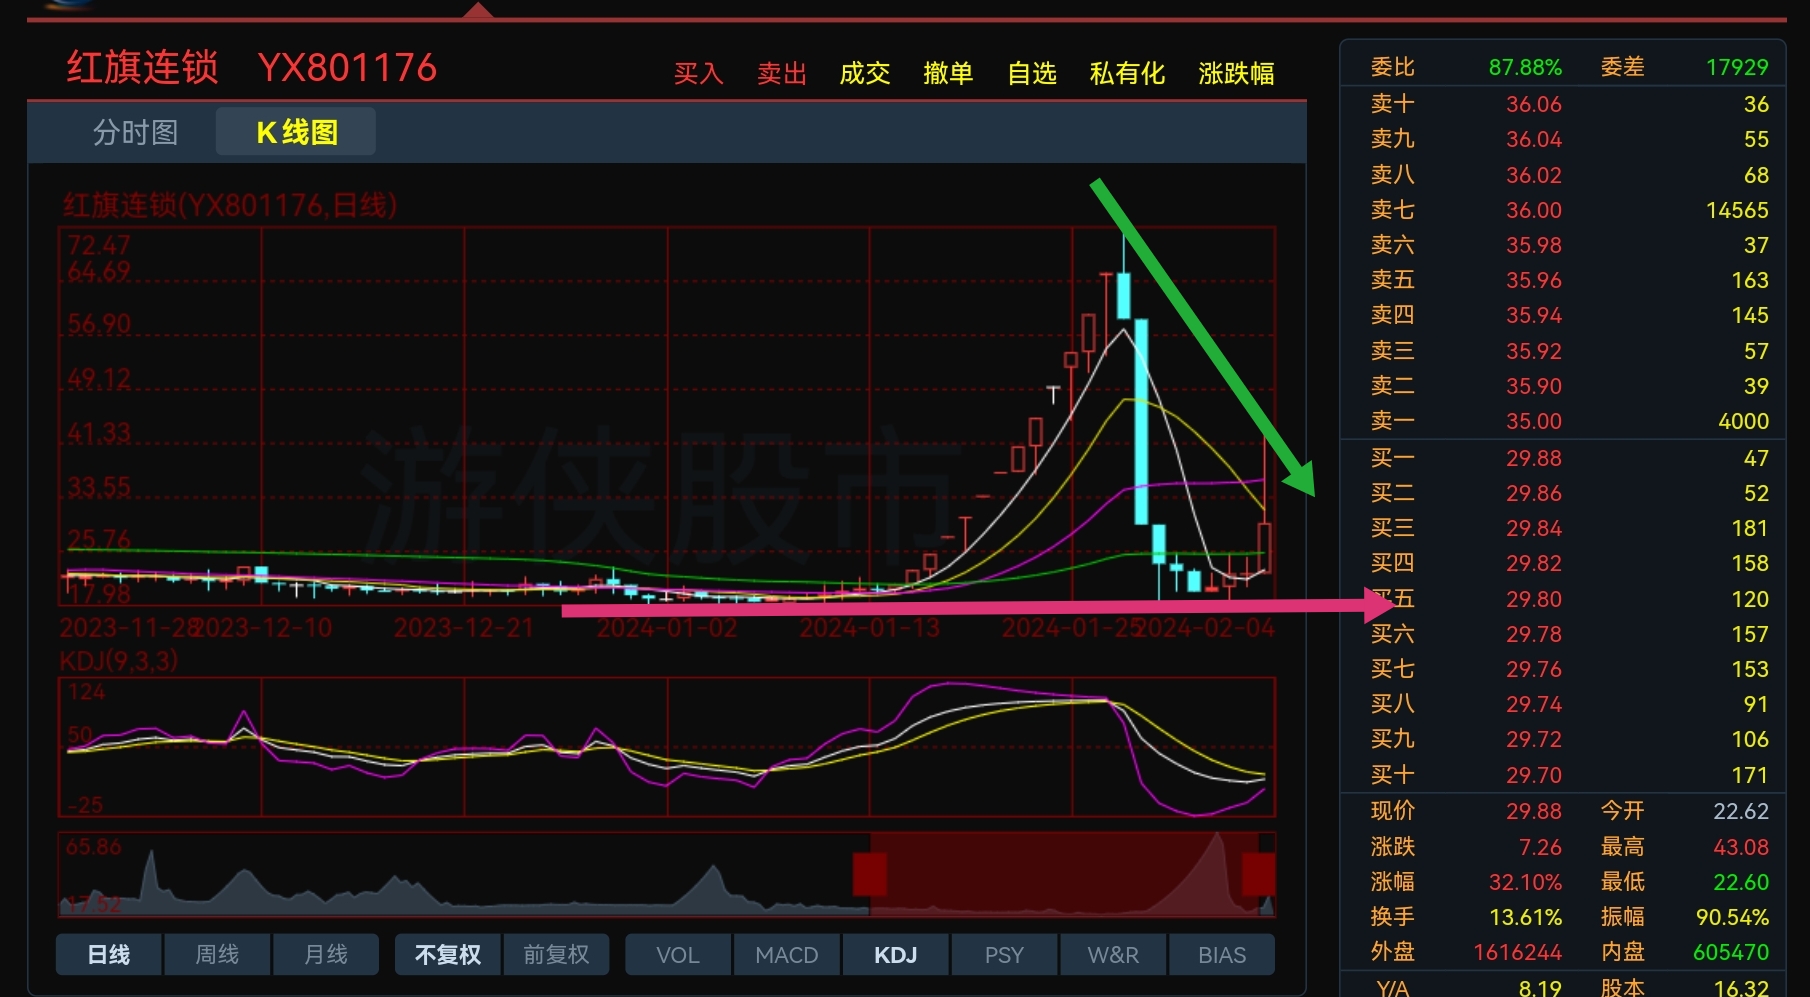Click the 现价 value 29.88
Viewport: 1810px width, 997px height.
click(x=1534, y=811)
